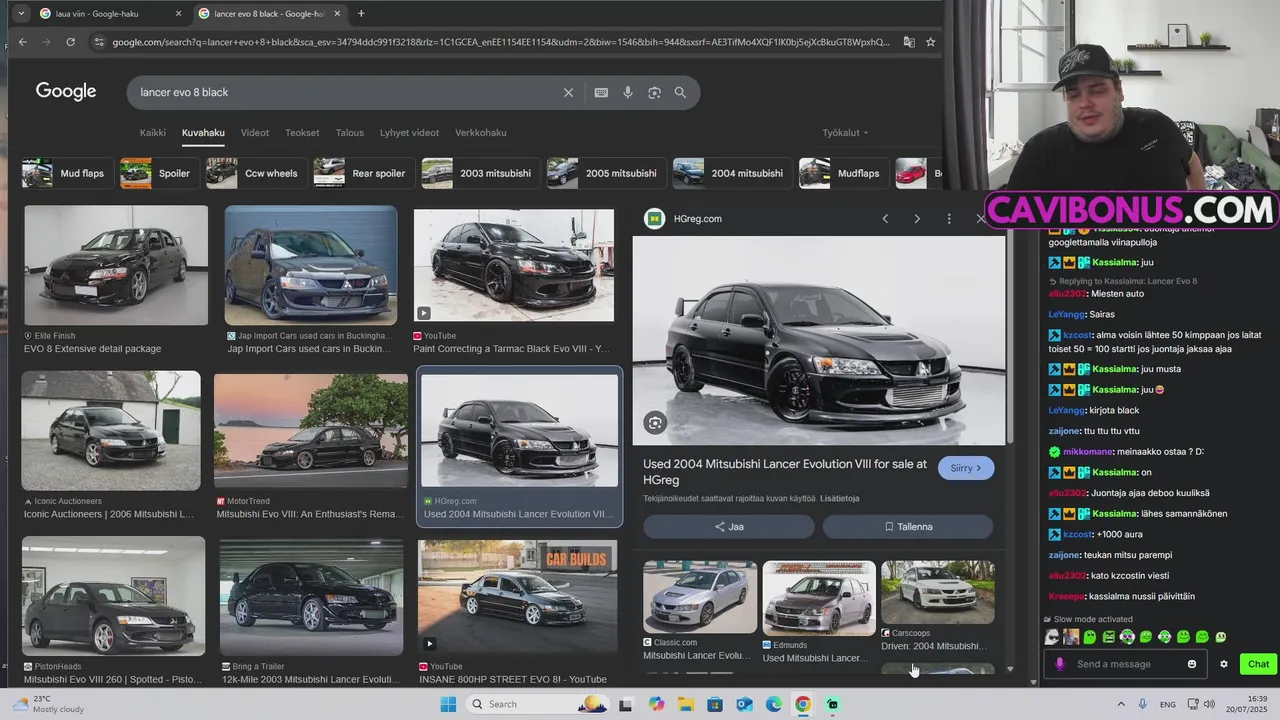Search inside image with the lens overlay icon
Screen dimensions: 1280x720
pos(655,423)
